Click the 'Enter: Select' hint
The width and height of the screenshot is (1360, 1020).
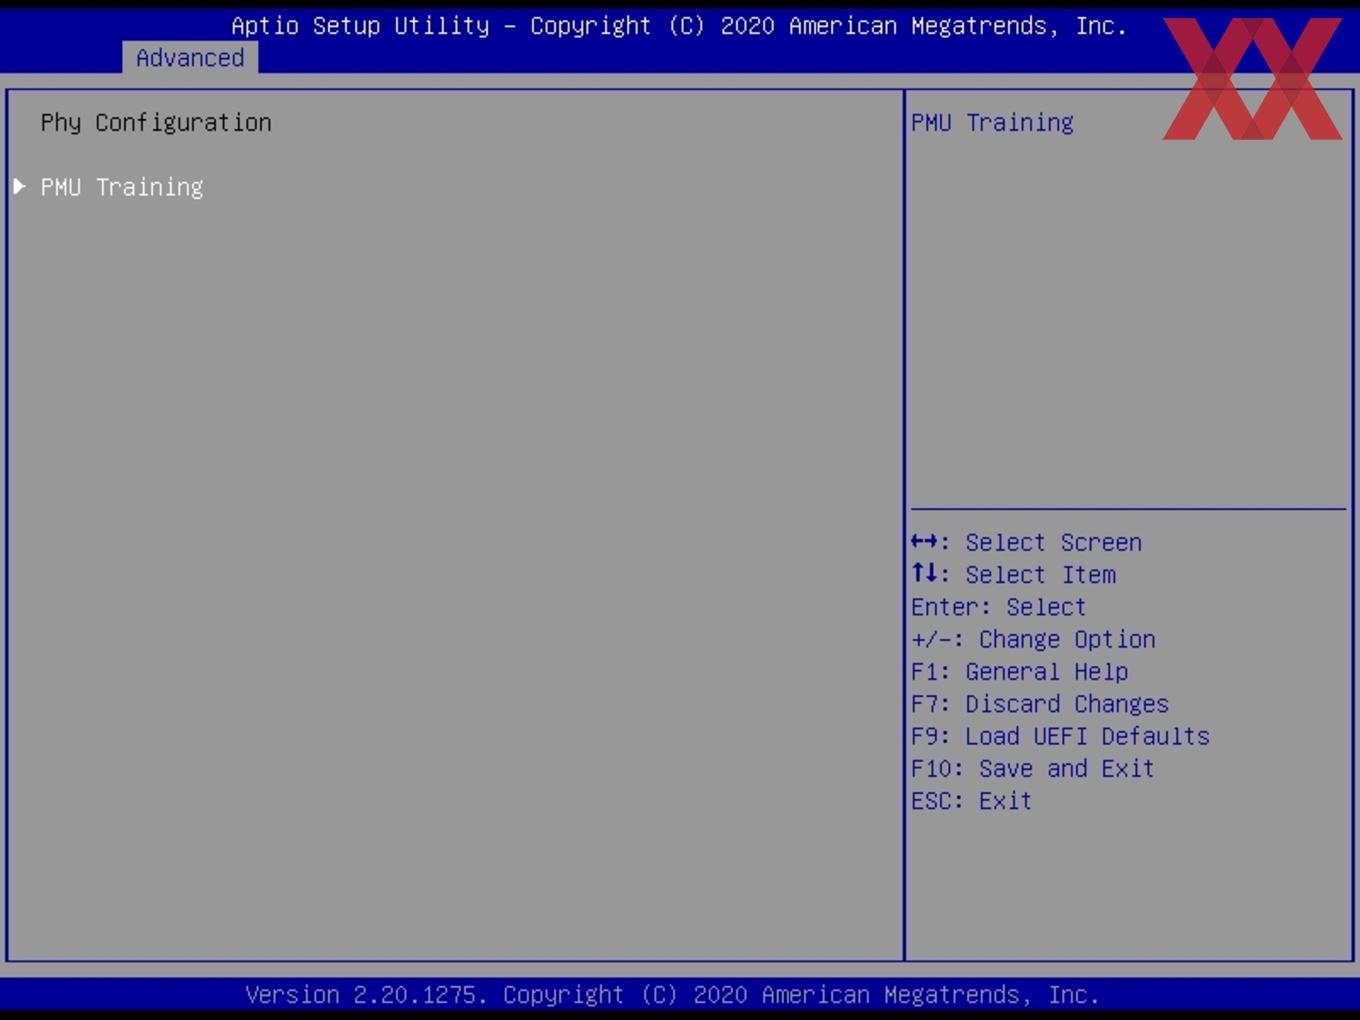(x=998, y=607)
